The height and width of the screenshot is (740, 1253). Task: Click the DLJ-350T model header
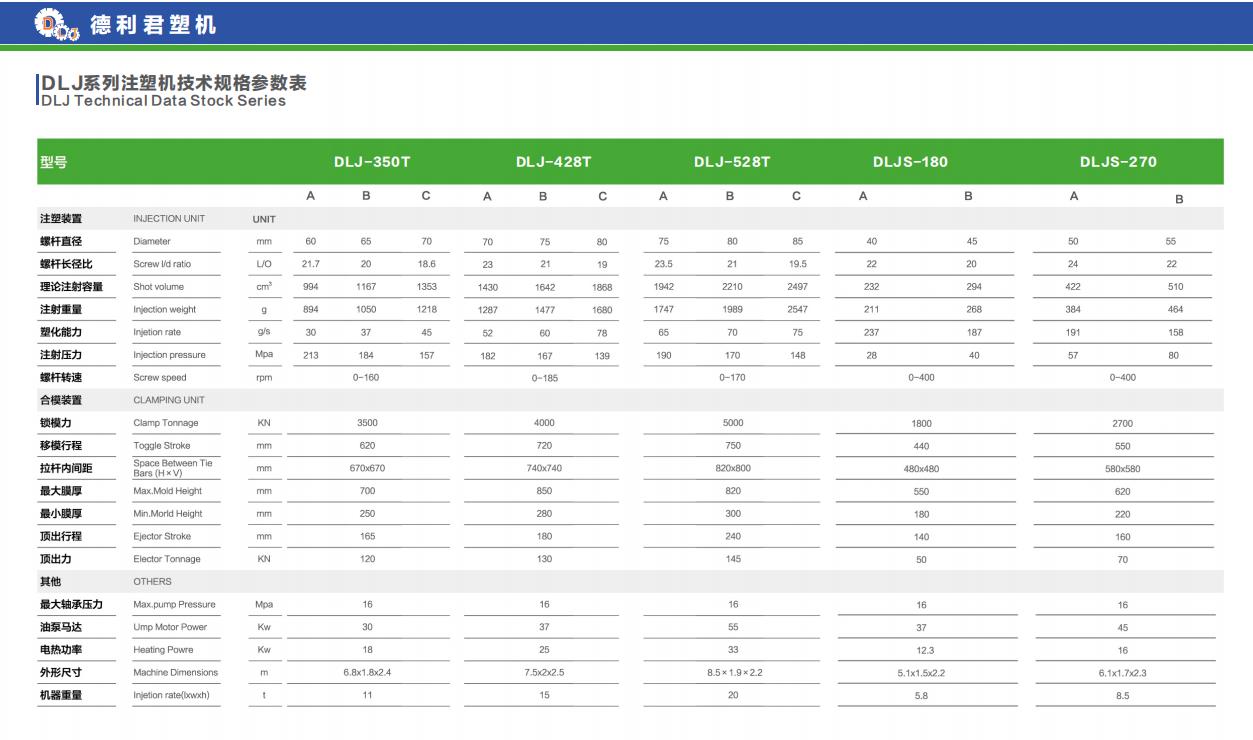(372, 162)
